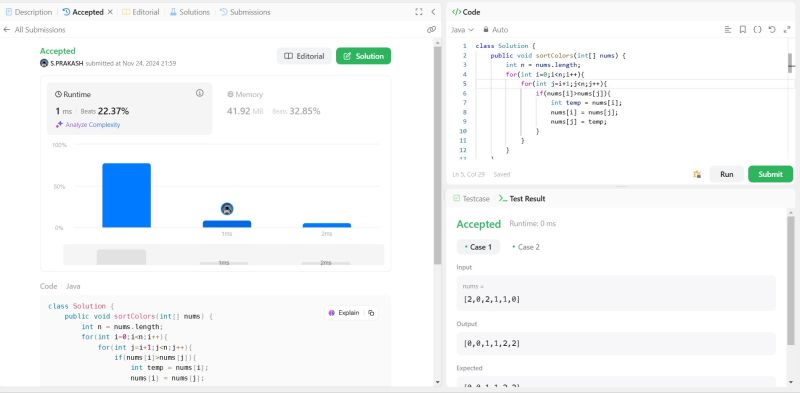The height and width of the screenshot is (393, 800).
Task: Click the test result panel scrollbar
Action: 791,280
